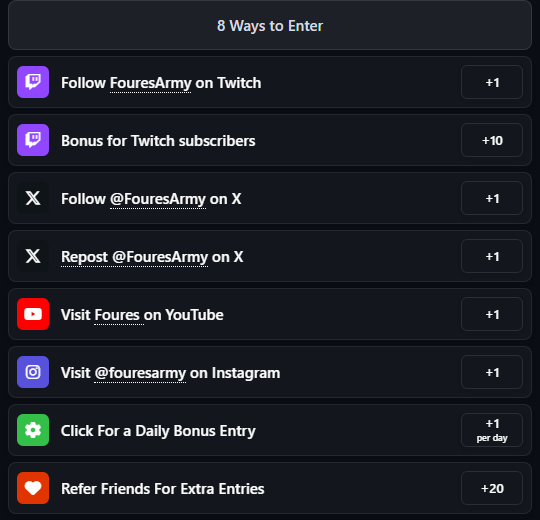Click the +1 per day bonus button
Screen dimensions: 540x520
pyautogui.click(x=492, y=430)
